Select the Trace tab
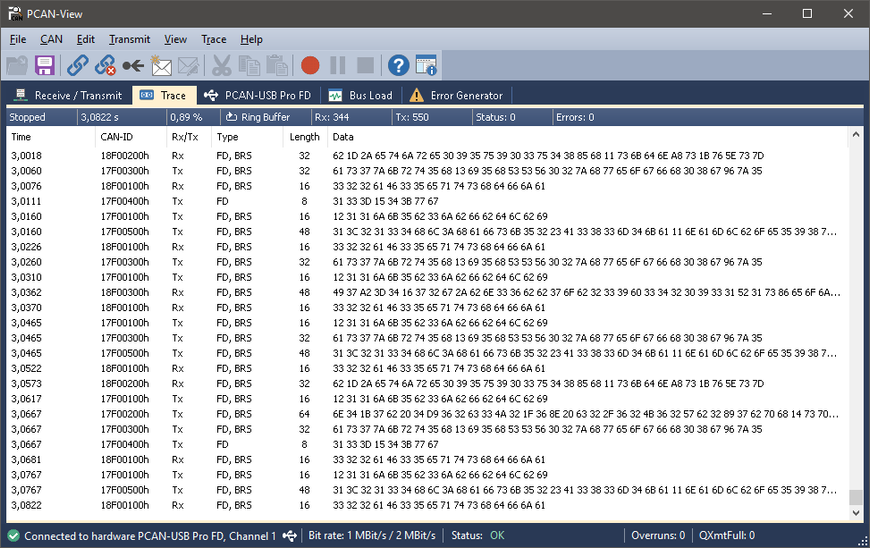The image size is (870, 548). point(164,95)
